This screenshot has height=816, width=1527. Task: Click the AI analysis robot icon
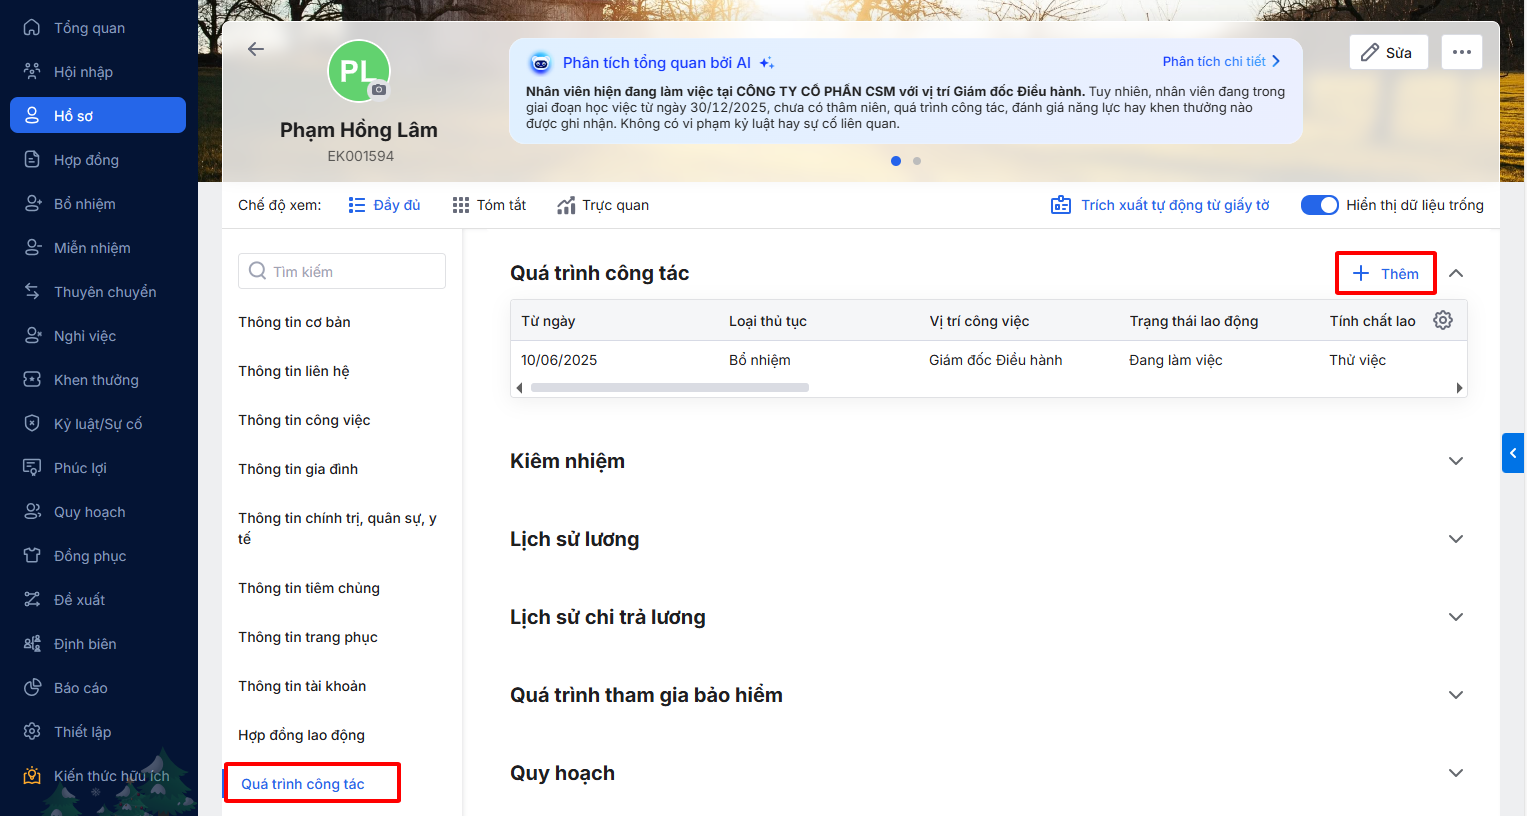541,63
